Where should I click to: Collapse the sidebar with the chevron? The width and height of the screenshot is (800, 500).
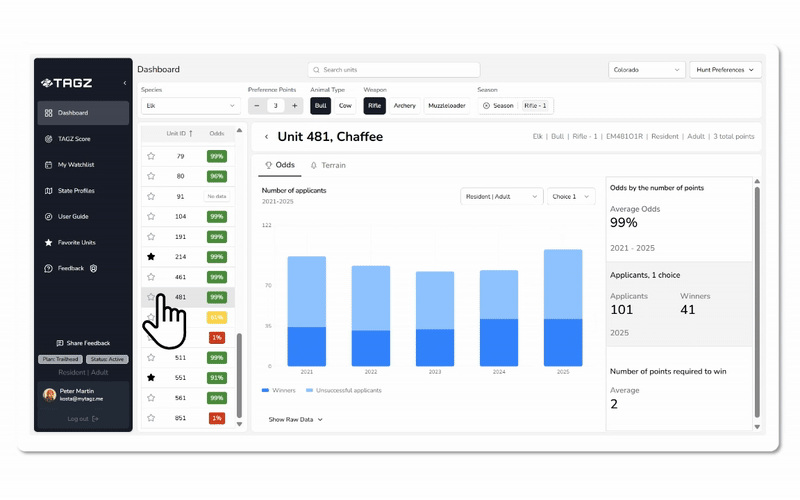[125, 83]
